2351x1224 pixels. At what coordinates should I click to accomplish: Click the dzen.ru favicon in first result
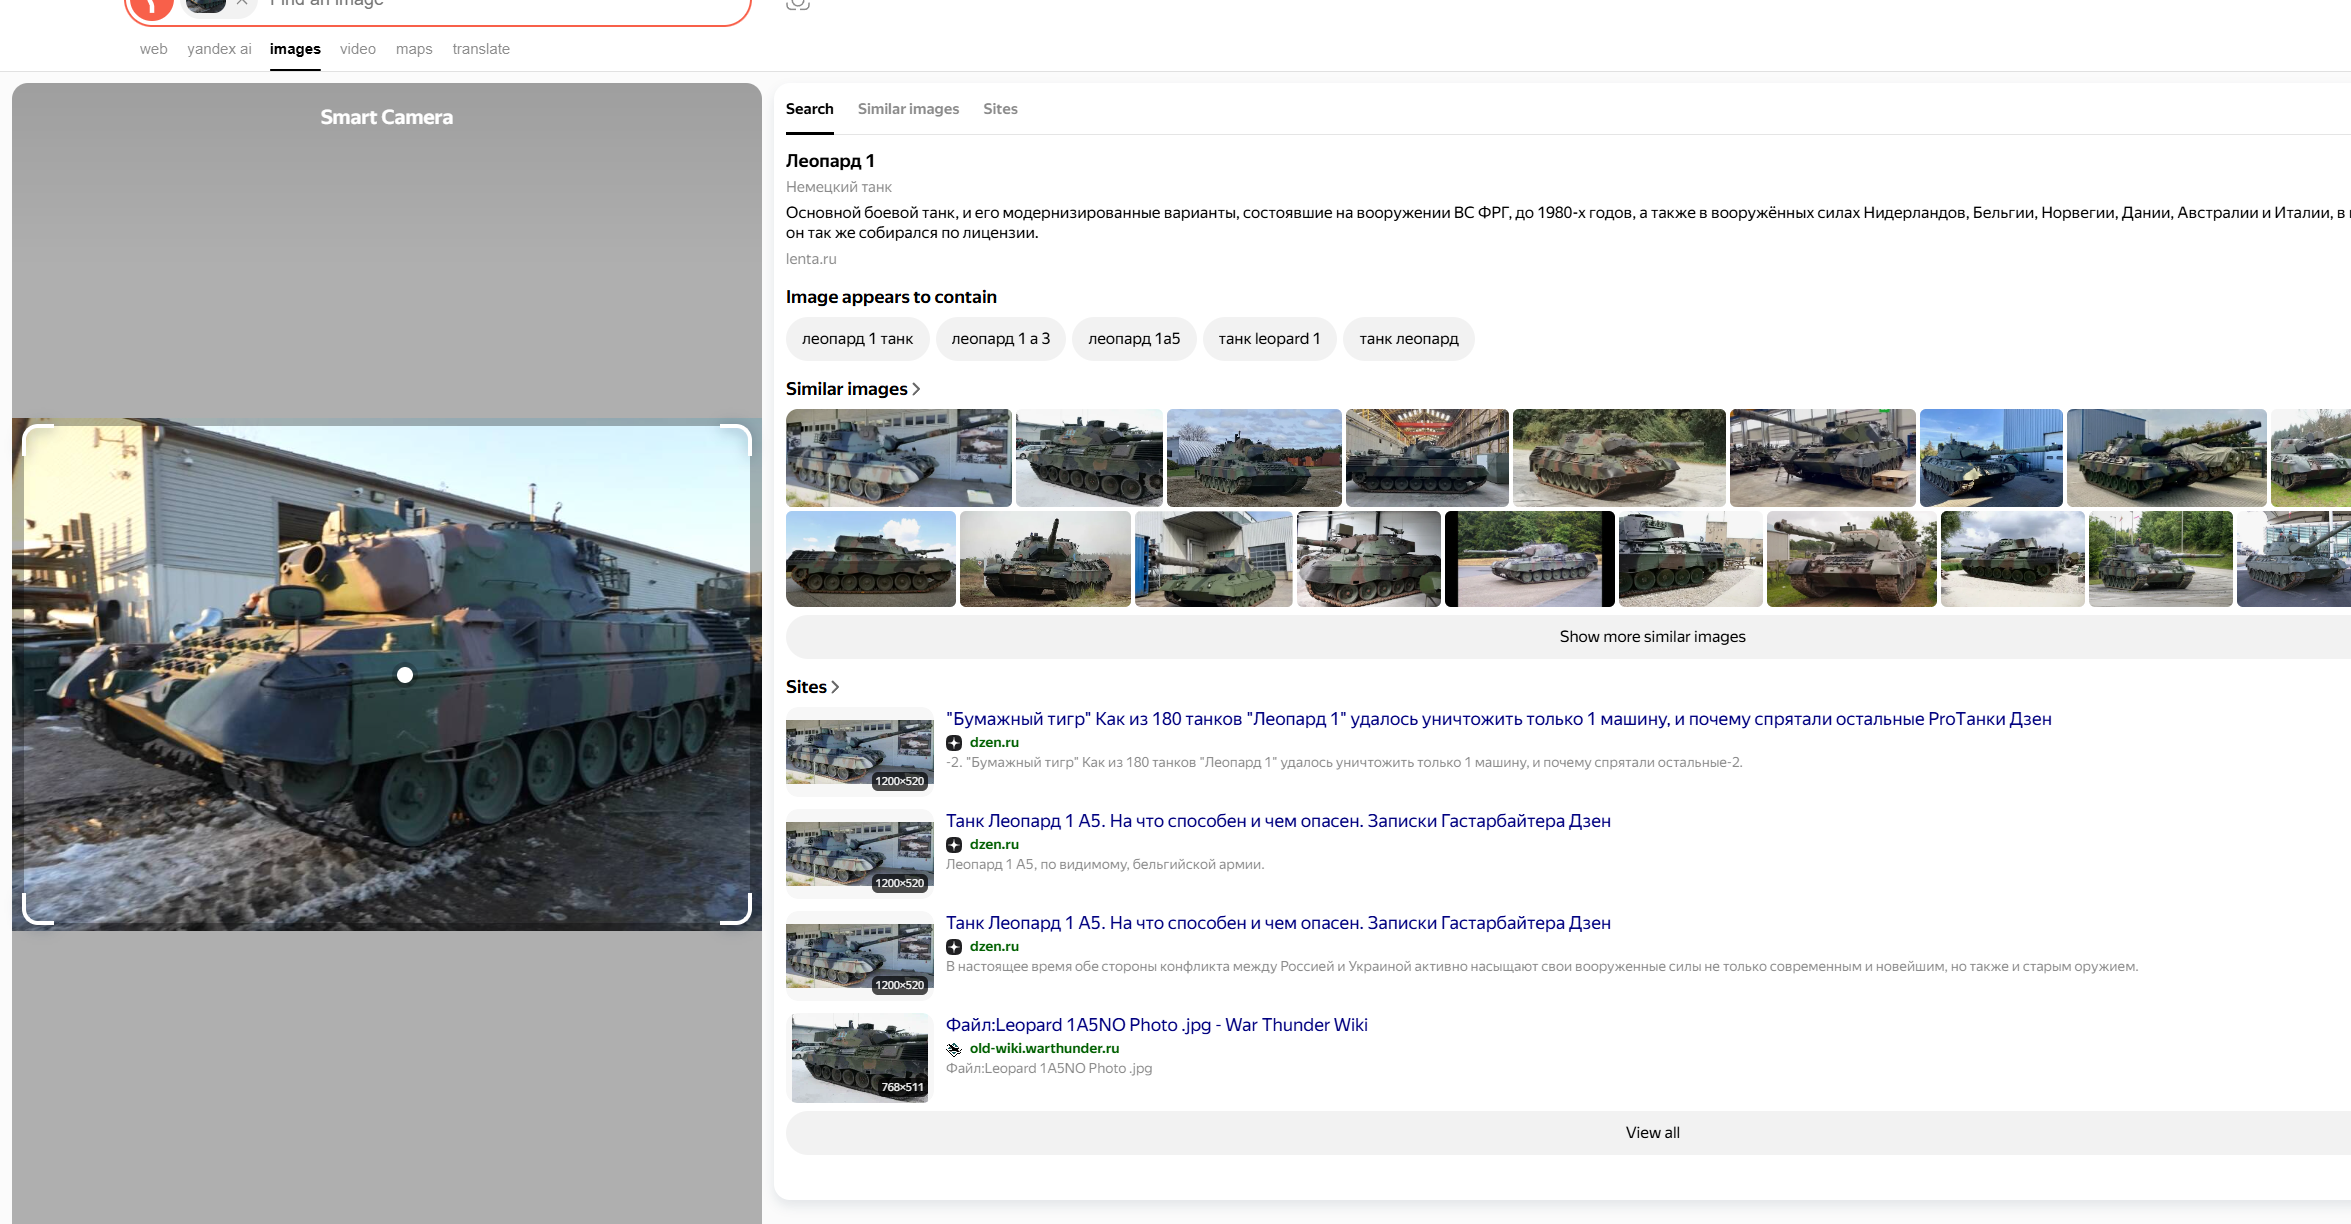click(x=954, y=743)
